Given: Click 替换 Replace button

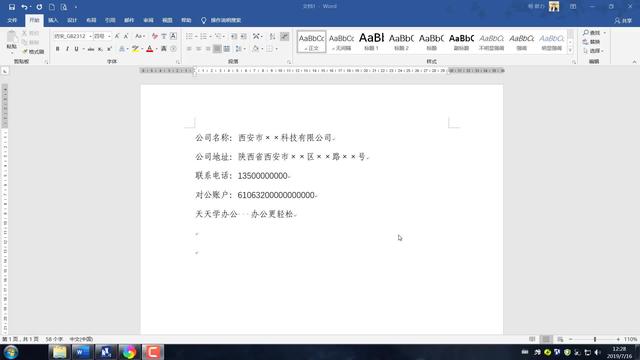Looking at the screenshot, I should coord(591,42).
